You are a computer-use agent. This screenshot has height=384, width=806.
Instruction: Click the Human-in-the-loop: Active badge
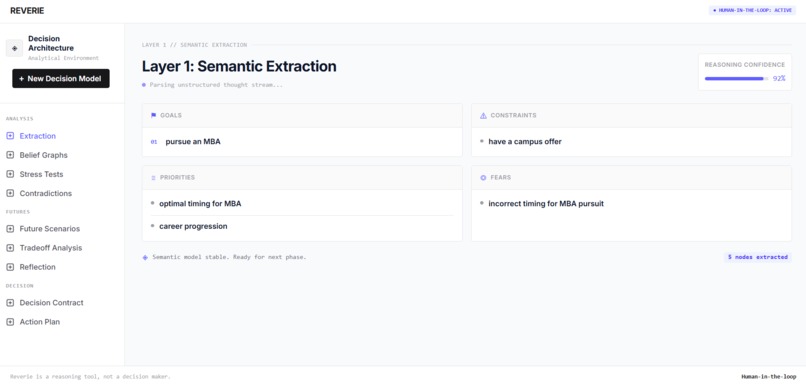[x=752, y=10]
